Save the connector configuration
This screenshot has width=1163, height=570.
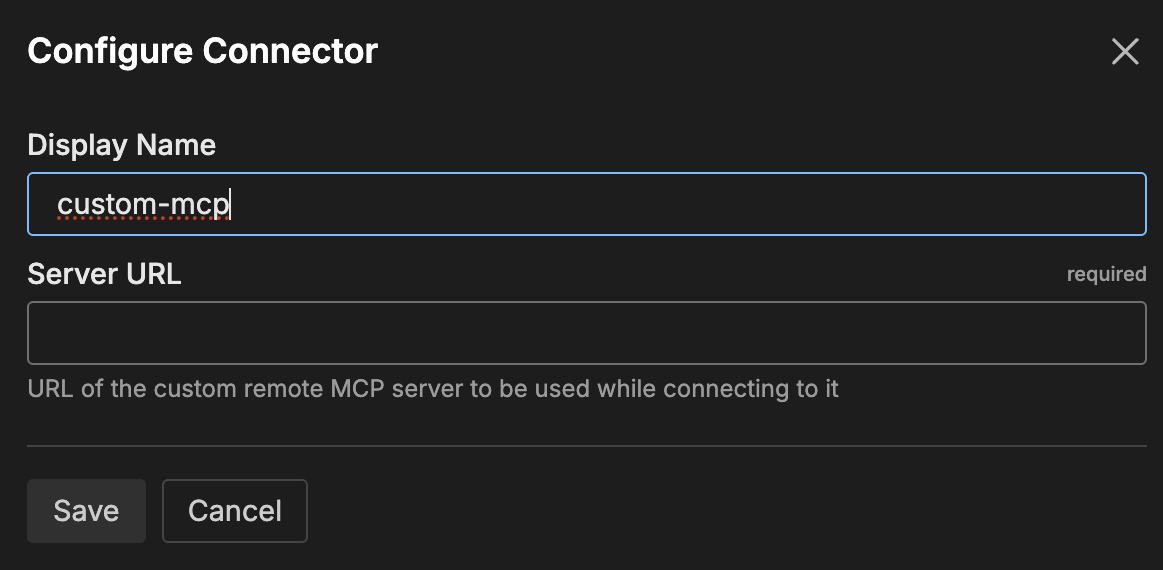86,511
